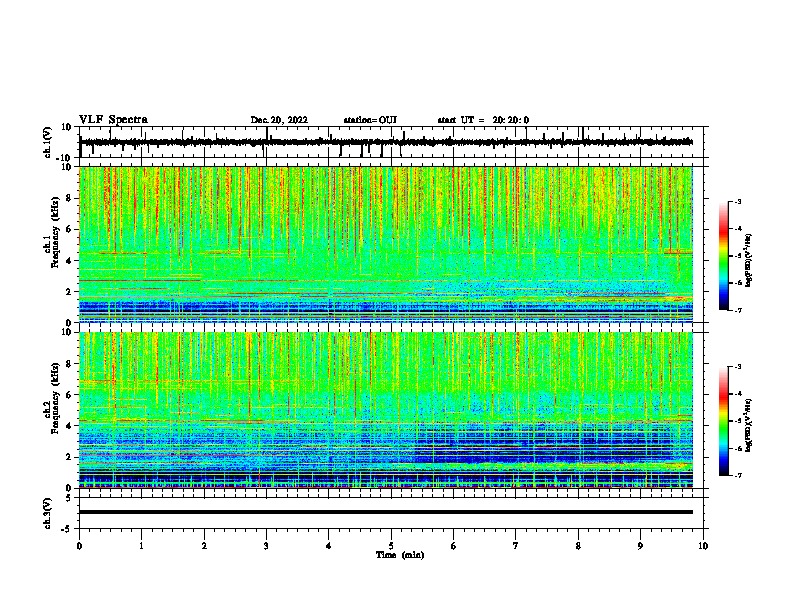The width and height of the screenshot is (792, 612).
Task: Click time axis tick label '10'
Action: 703,546
